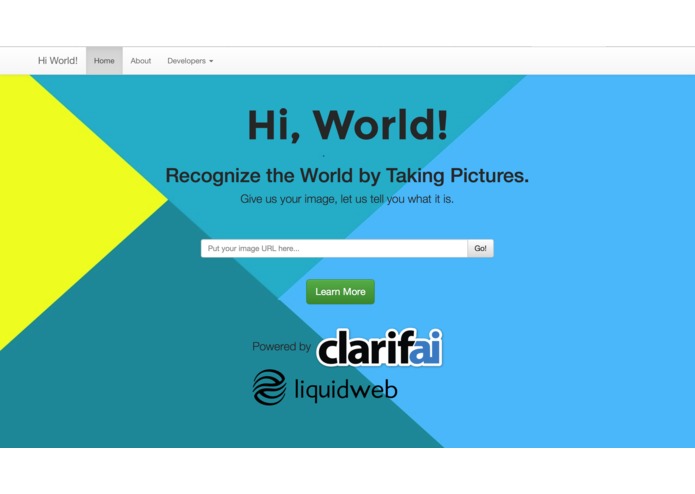Click the Hi World! brand link
Image resolution: width=695 pixels, height=494 pixels.
click(58, 61)
